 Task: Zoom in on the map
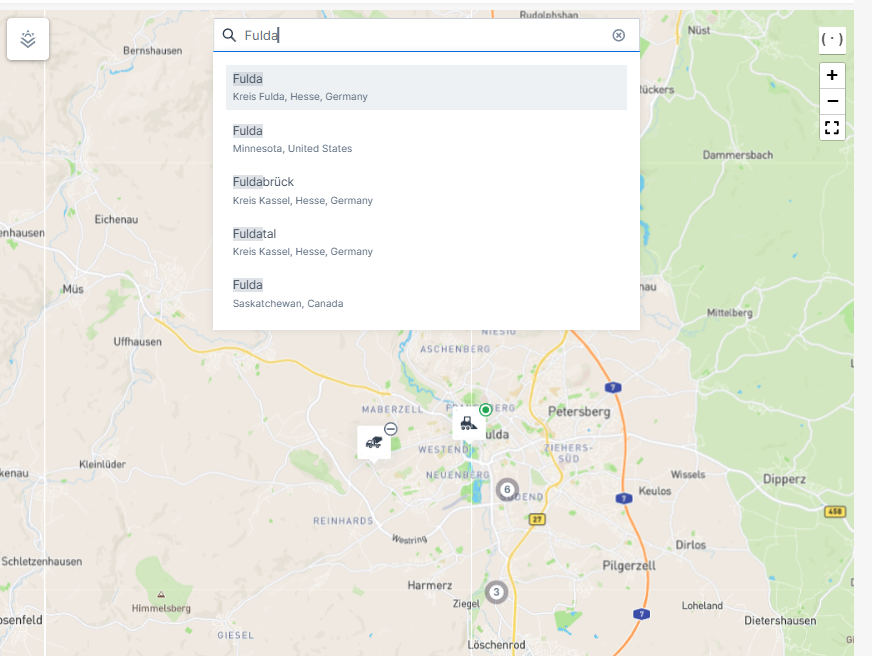(832, 75)
